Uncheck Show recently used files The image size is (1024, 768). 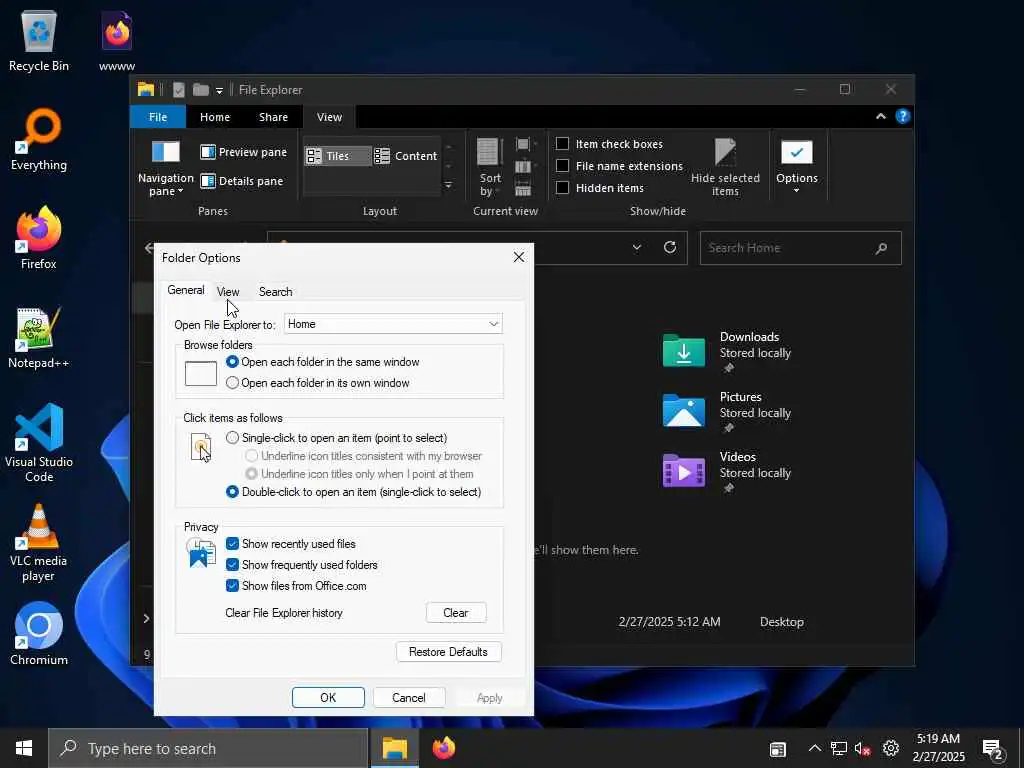pos(232,544)
